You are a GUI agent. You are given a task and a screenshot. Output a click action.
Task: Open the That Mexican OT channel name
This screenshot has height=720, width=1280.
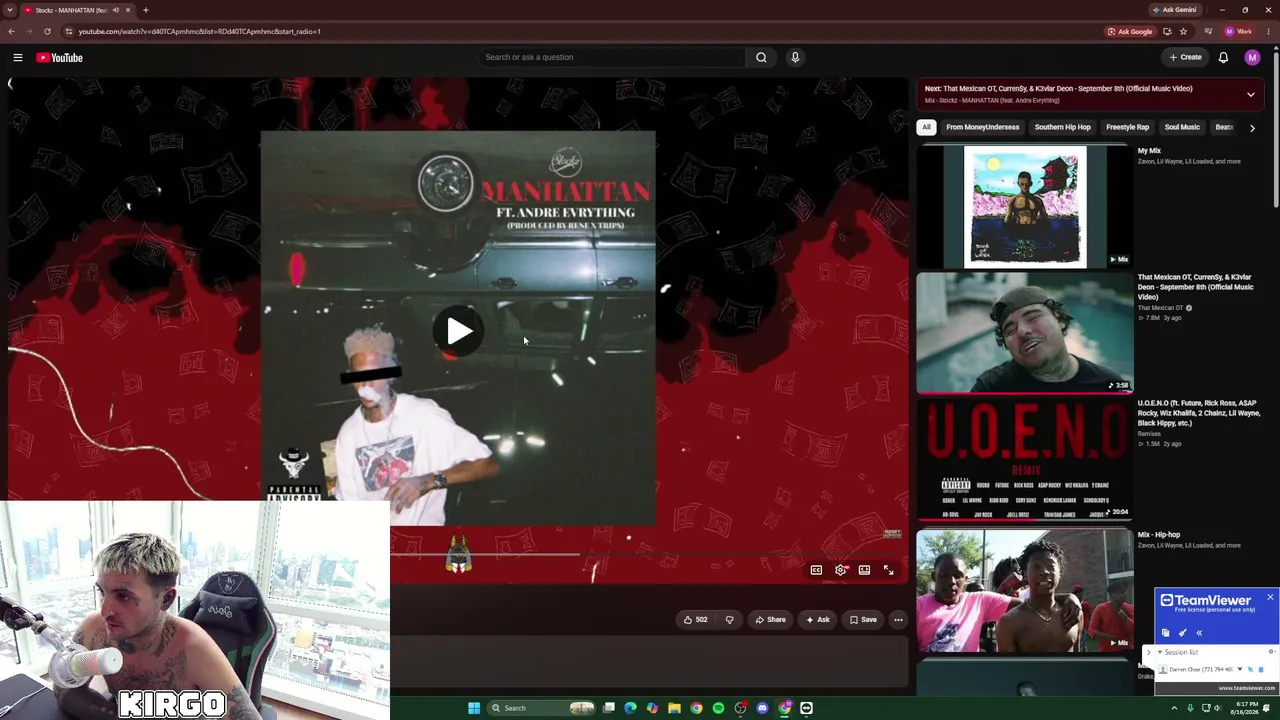1160,308
